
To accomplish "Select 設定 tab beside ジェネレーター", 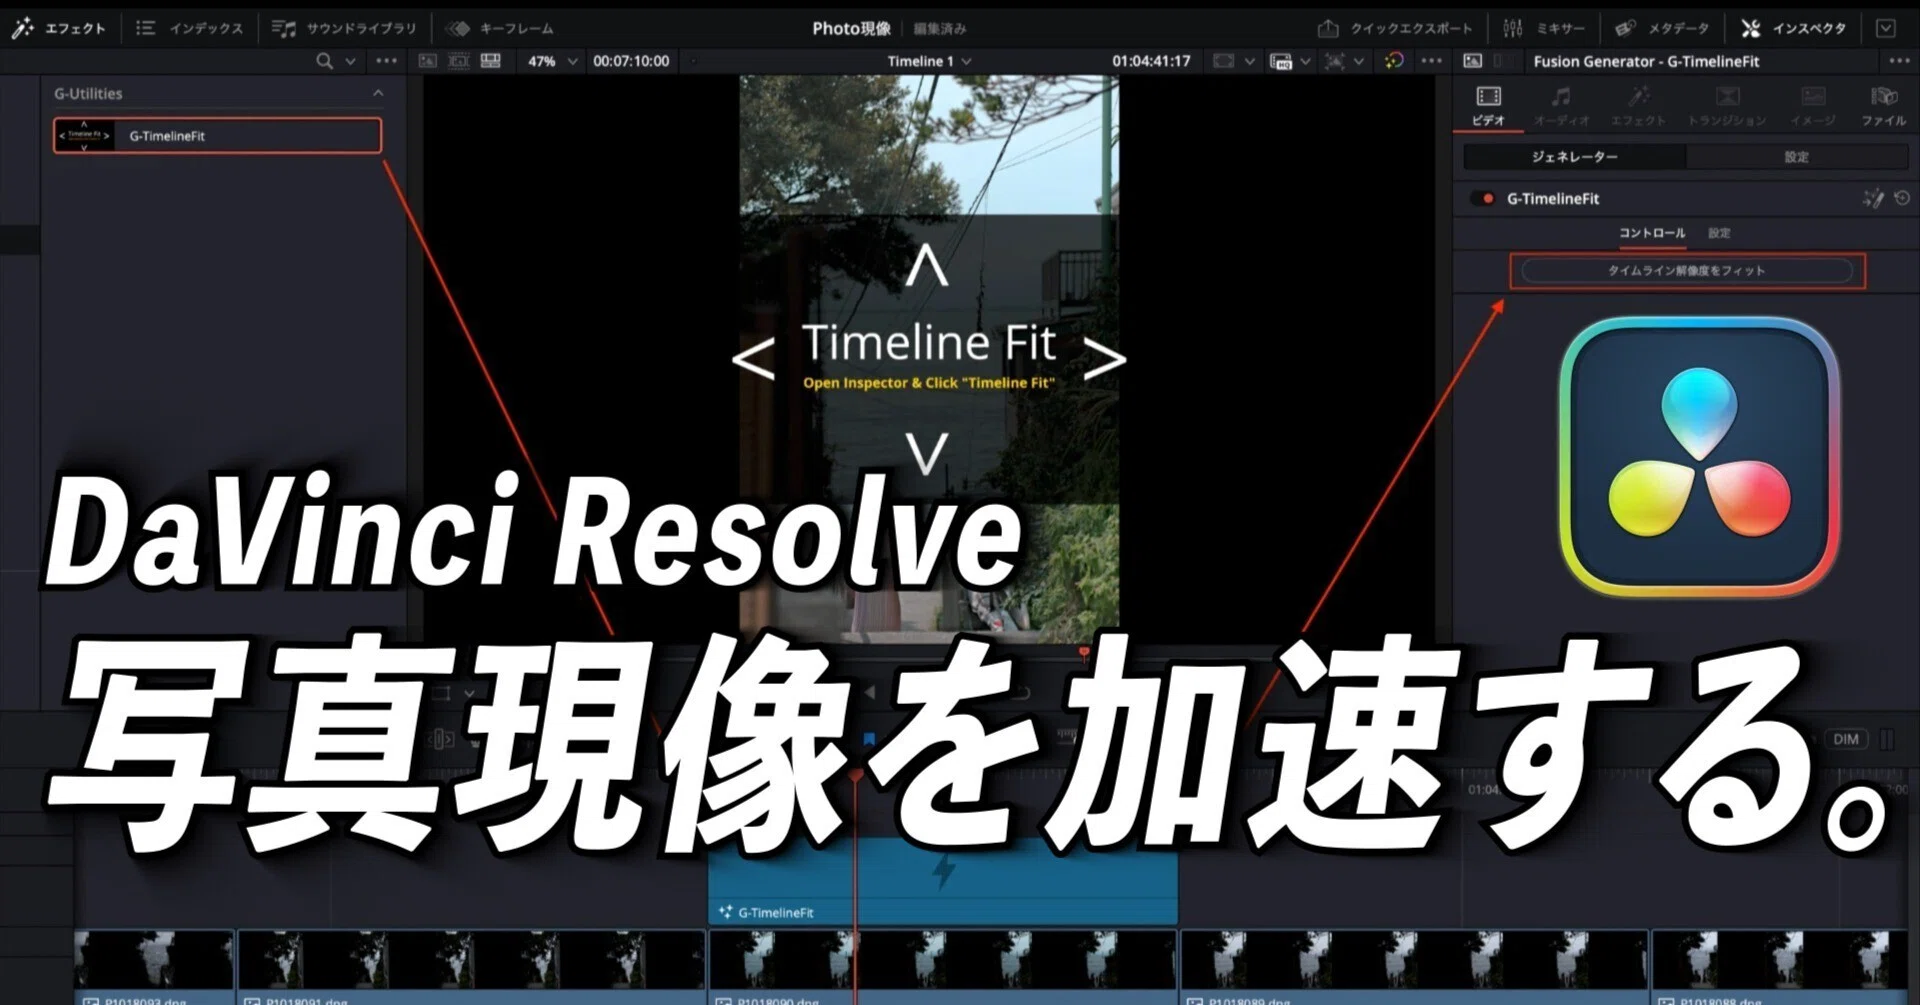I will click(x=1797, y=157).
